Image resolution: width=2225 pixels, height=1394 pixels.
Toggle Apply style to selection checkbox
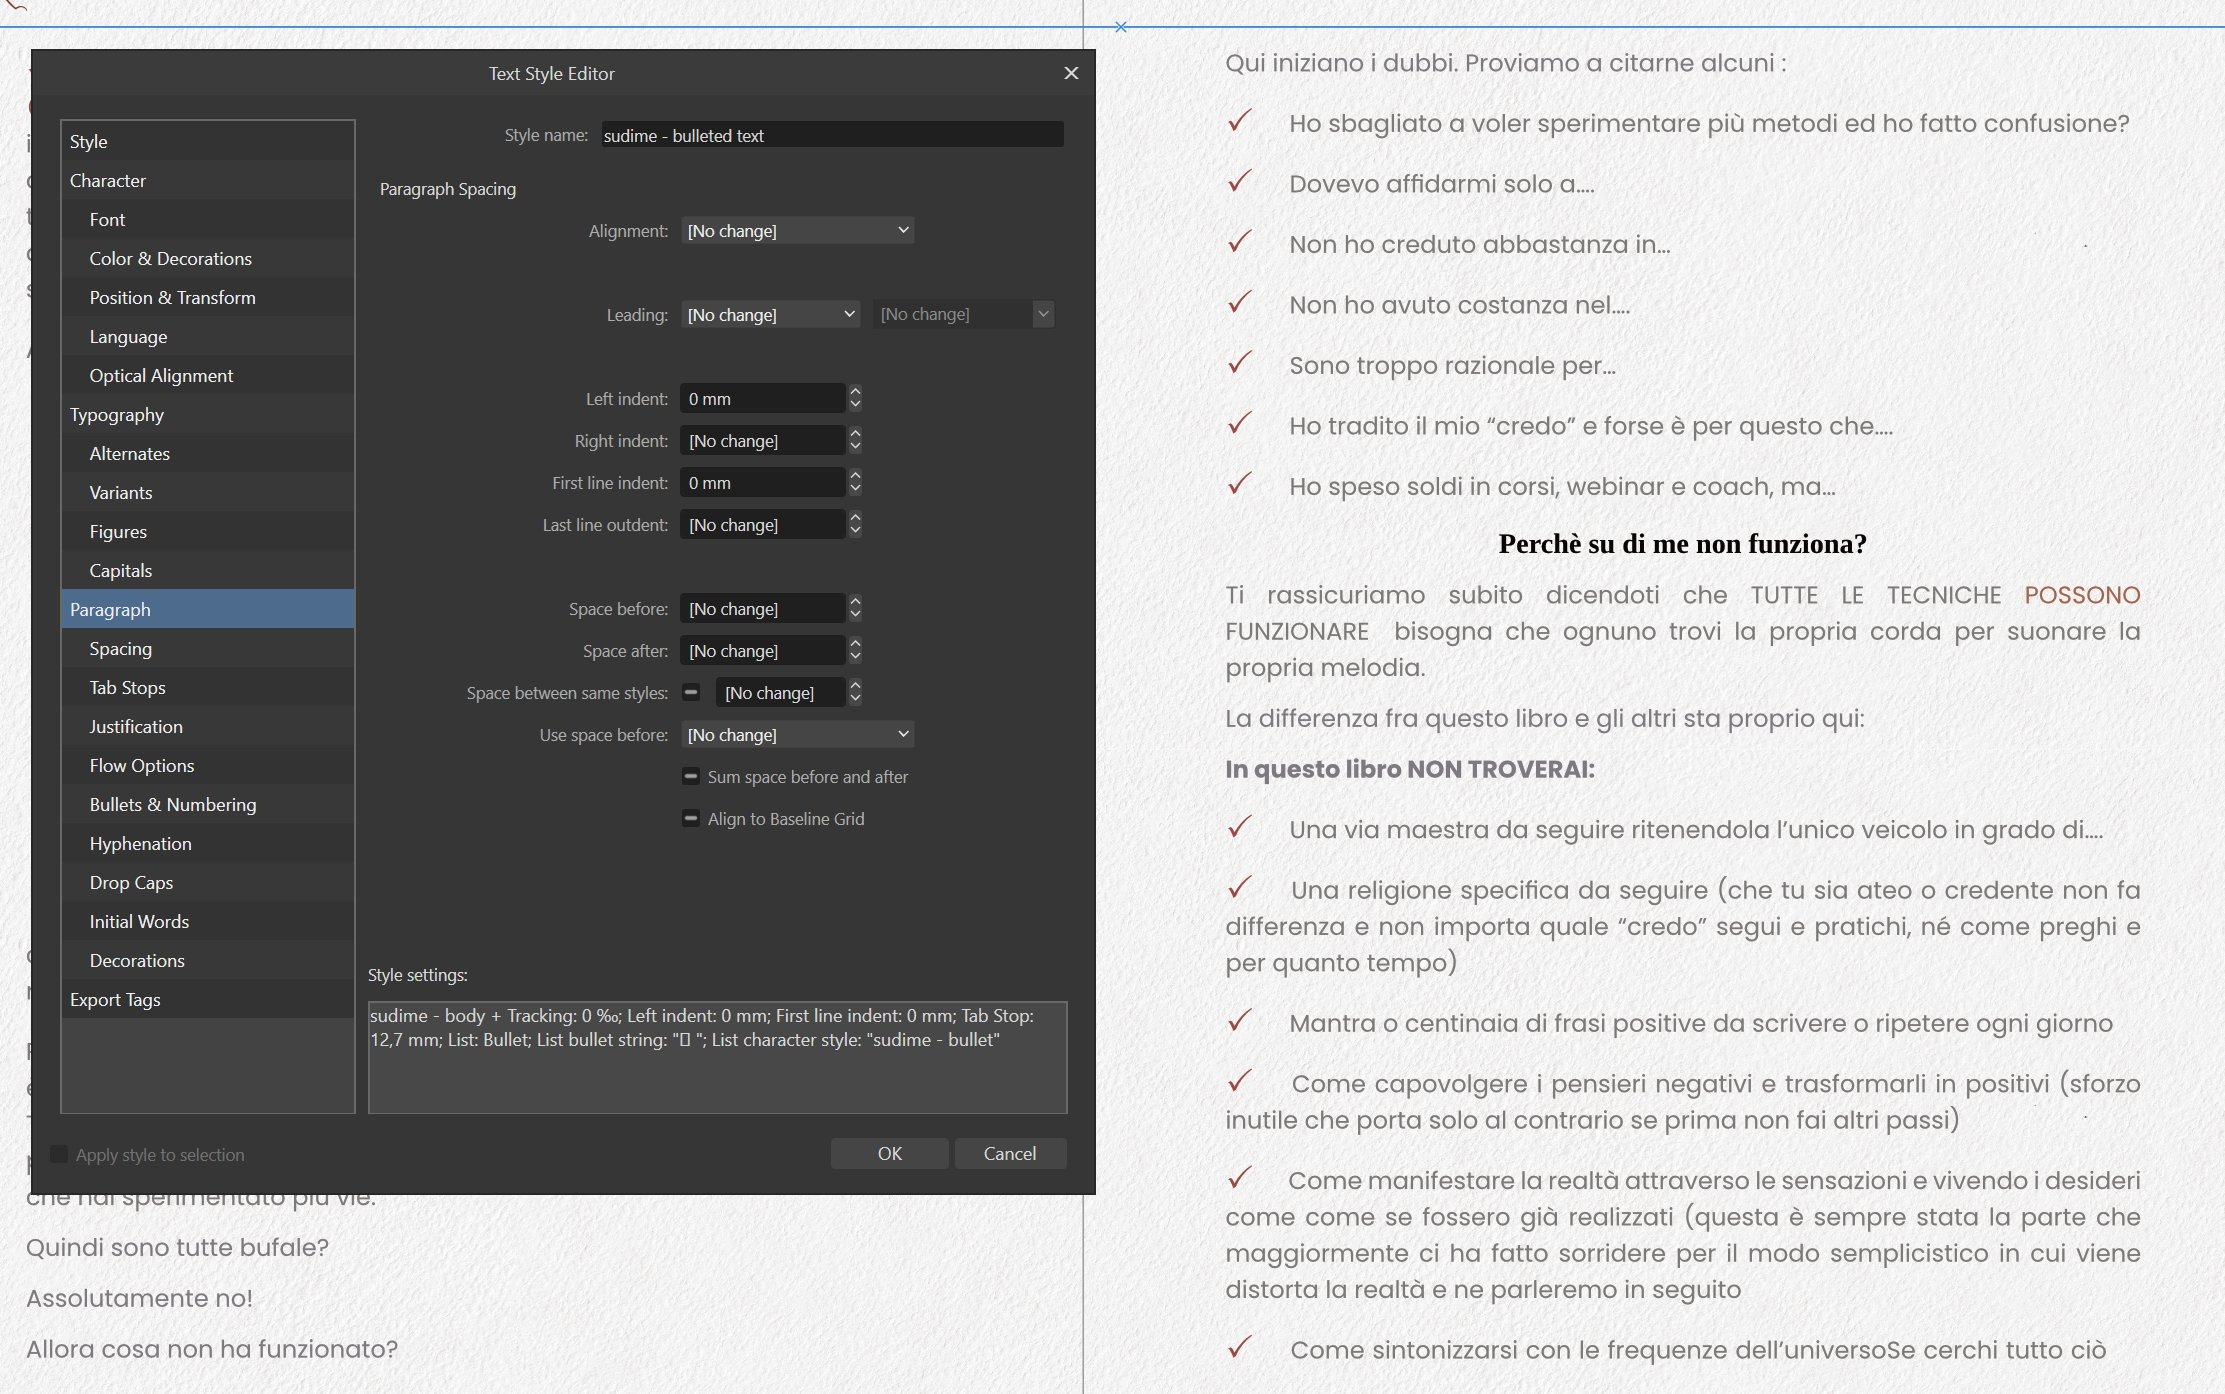59,1154
